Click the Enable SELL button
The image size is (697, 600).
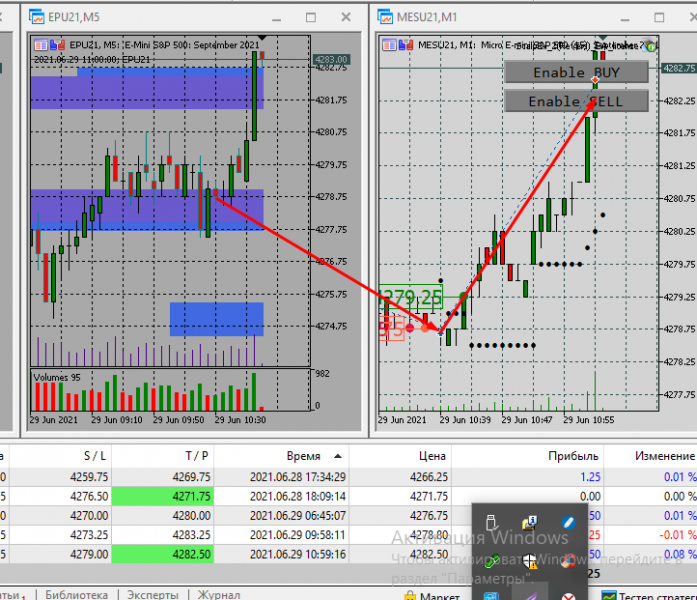point(576,101)
